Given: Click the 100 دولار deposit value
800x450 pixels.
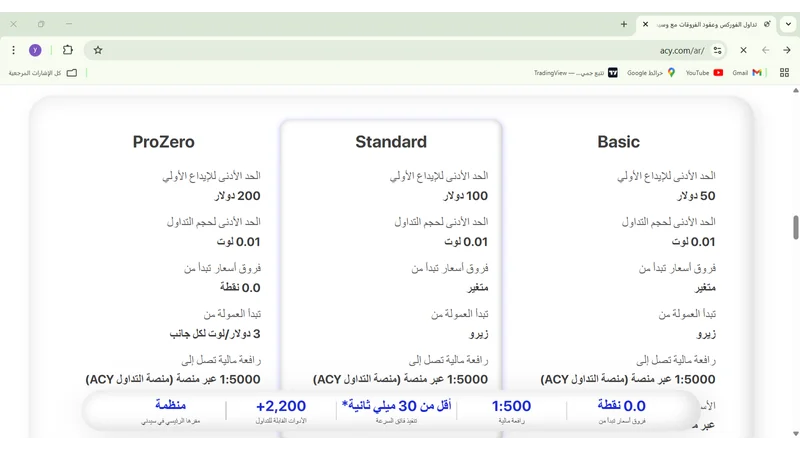Looking at the screenshot, I should tap(465, 196).
